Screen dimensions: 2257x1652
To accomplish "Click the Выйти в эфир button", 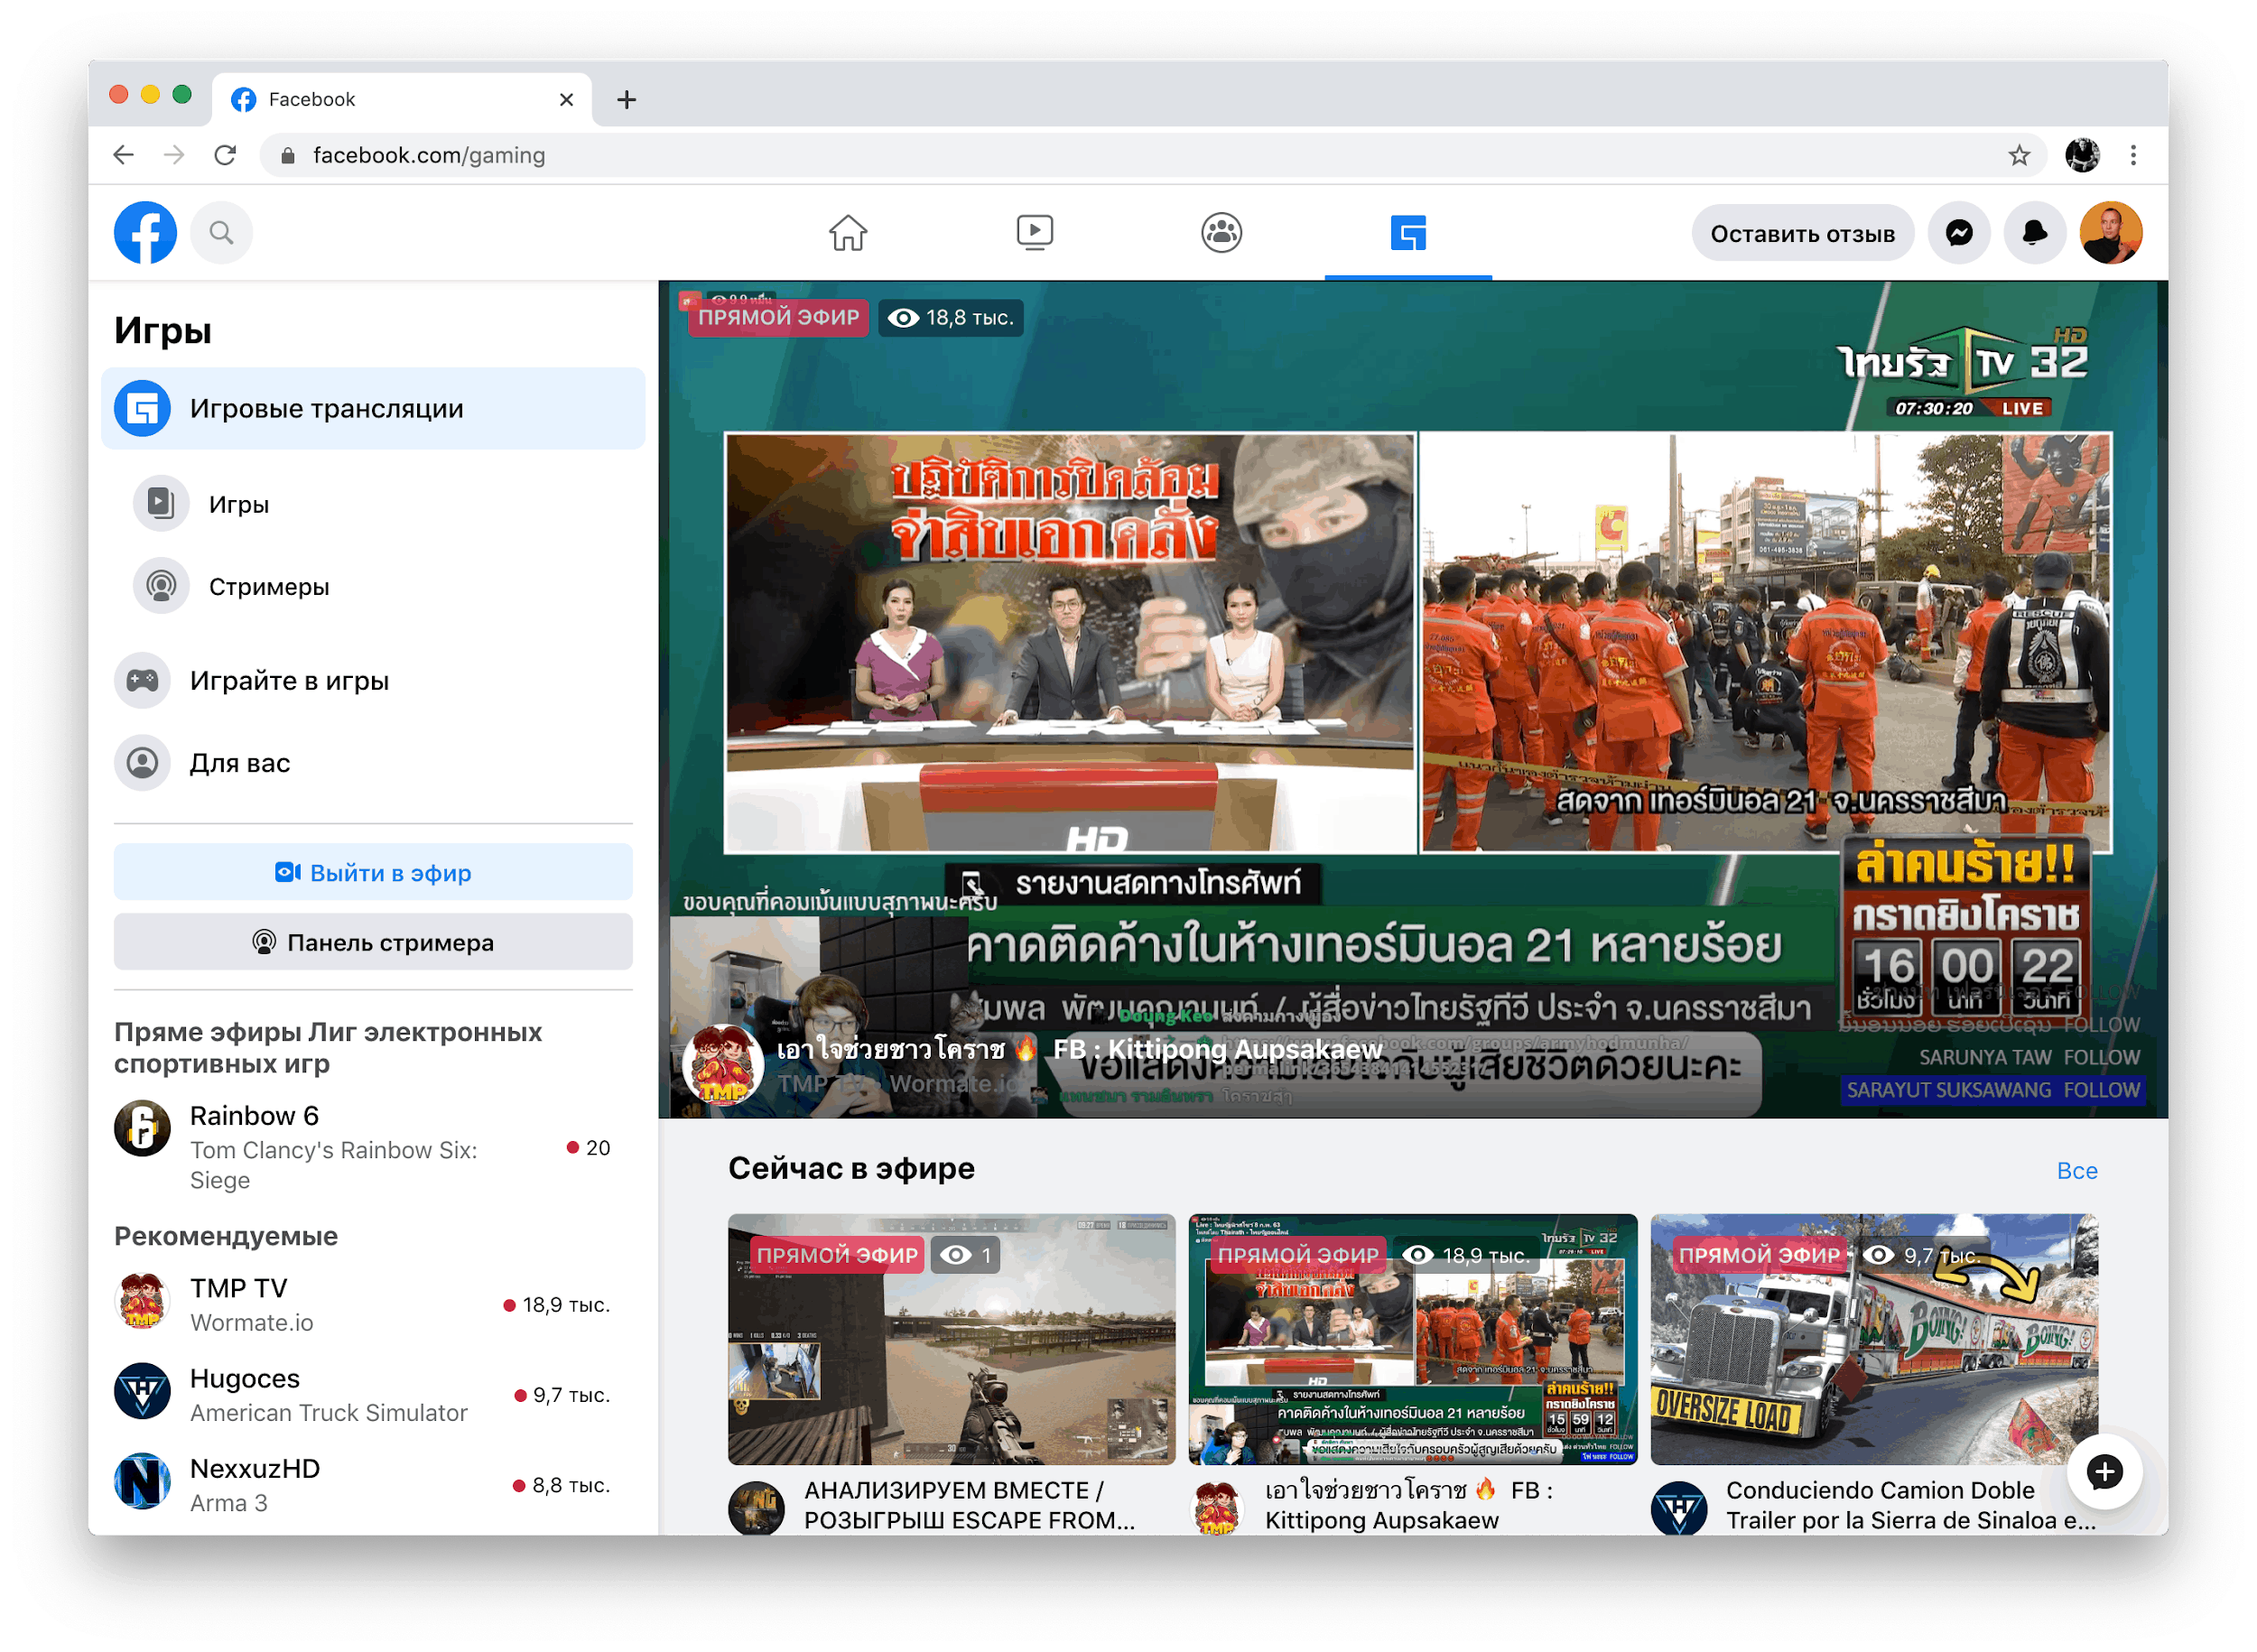I will (x=373, y=872).
